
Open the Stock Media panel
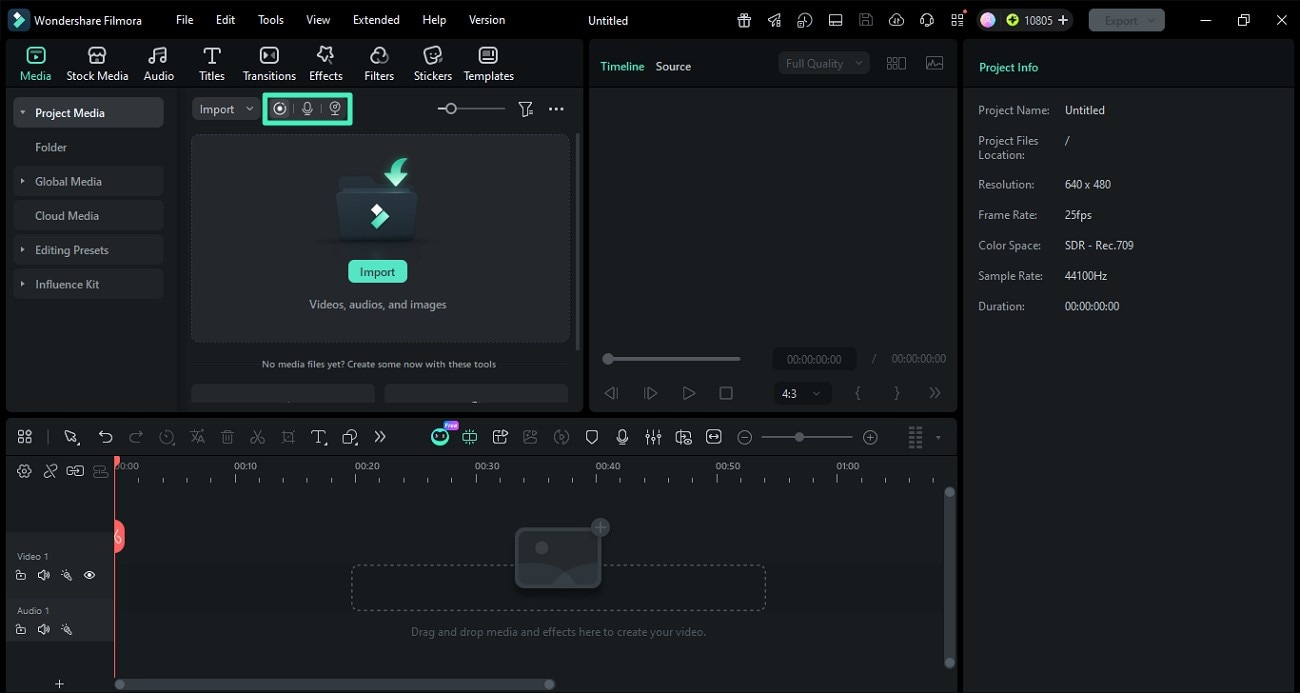point(97,64)
